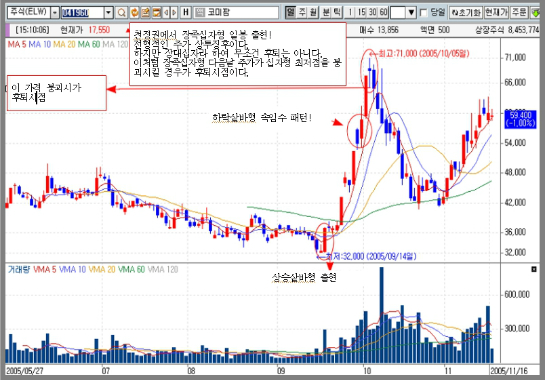Viewport: 545px width, 380px height.
Task: Click the stock code input field 041960
Action: [x=82, y=13]
